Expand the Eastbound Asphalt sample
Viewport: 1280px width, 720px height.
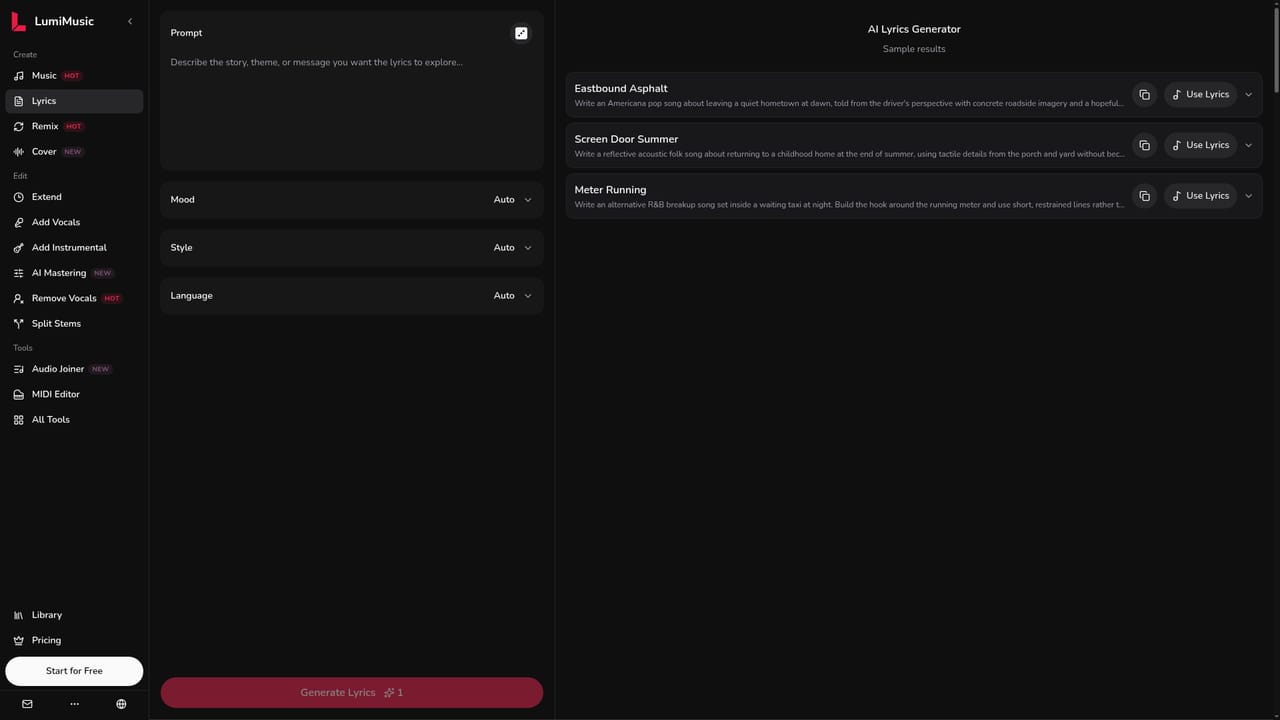tap(1248, 95)
